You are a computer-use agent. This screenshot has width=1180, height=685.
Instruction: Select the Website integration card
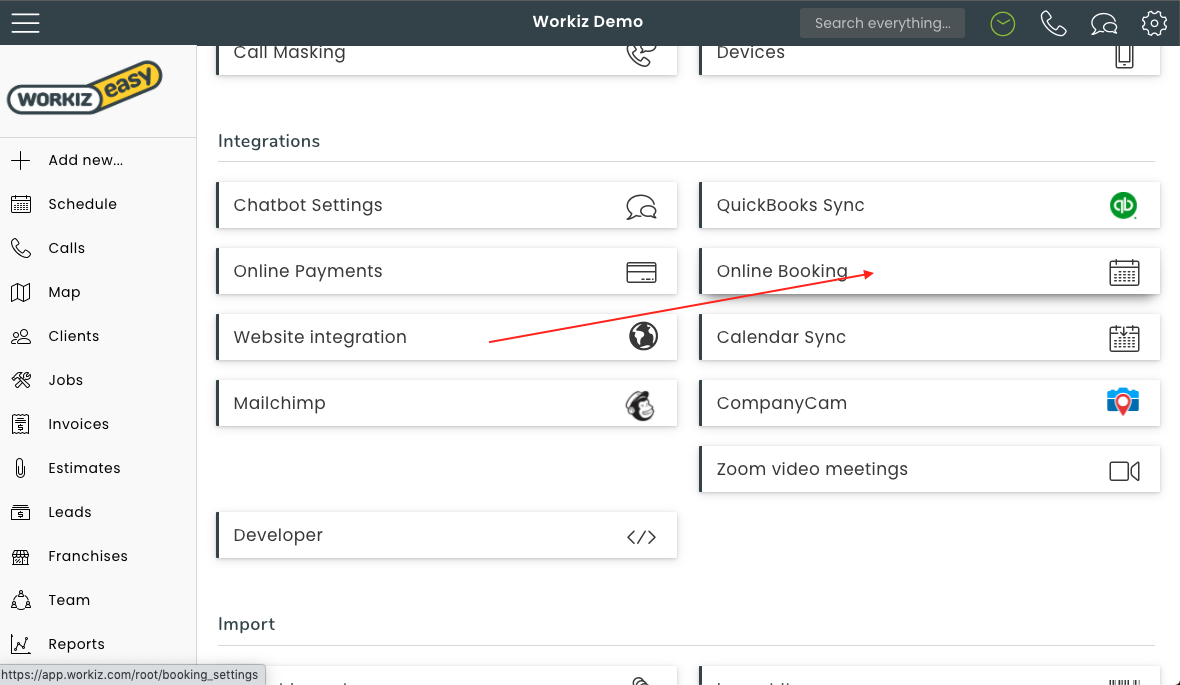click(446, 337)
